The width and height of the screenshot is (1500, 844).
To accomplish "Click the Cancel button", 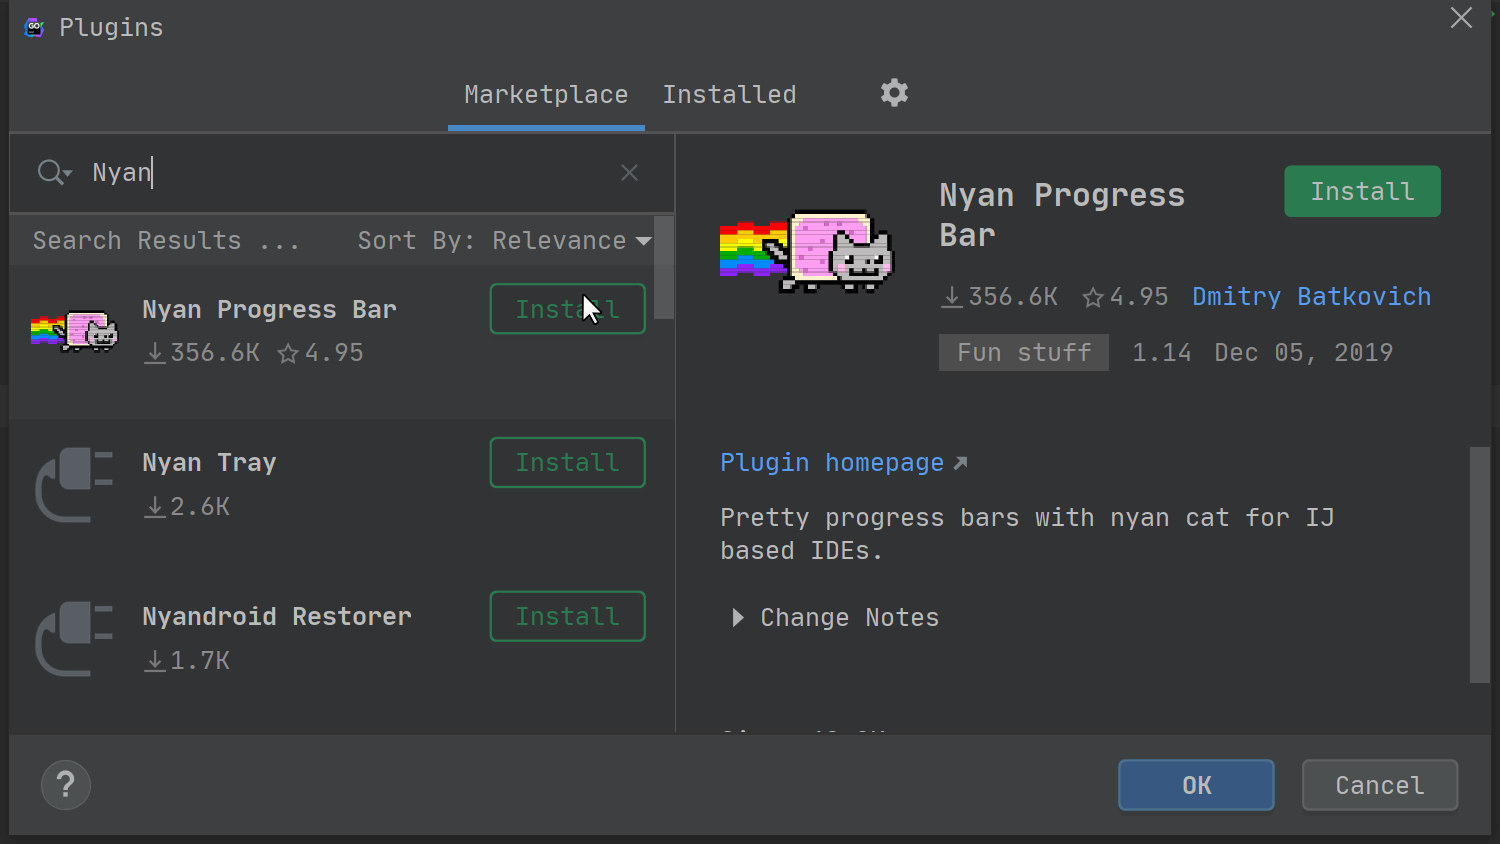I will pos(1380,785).
